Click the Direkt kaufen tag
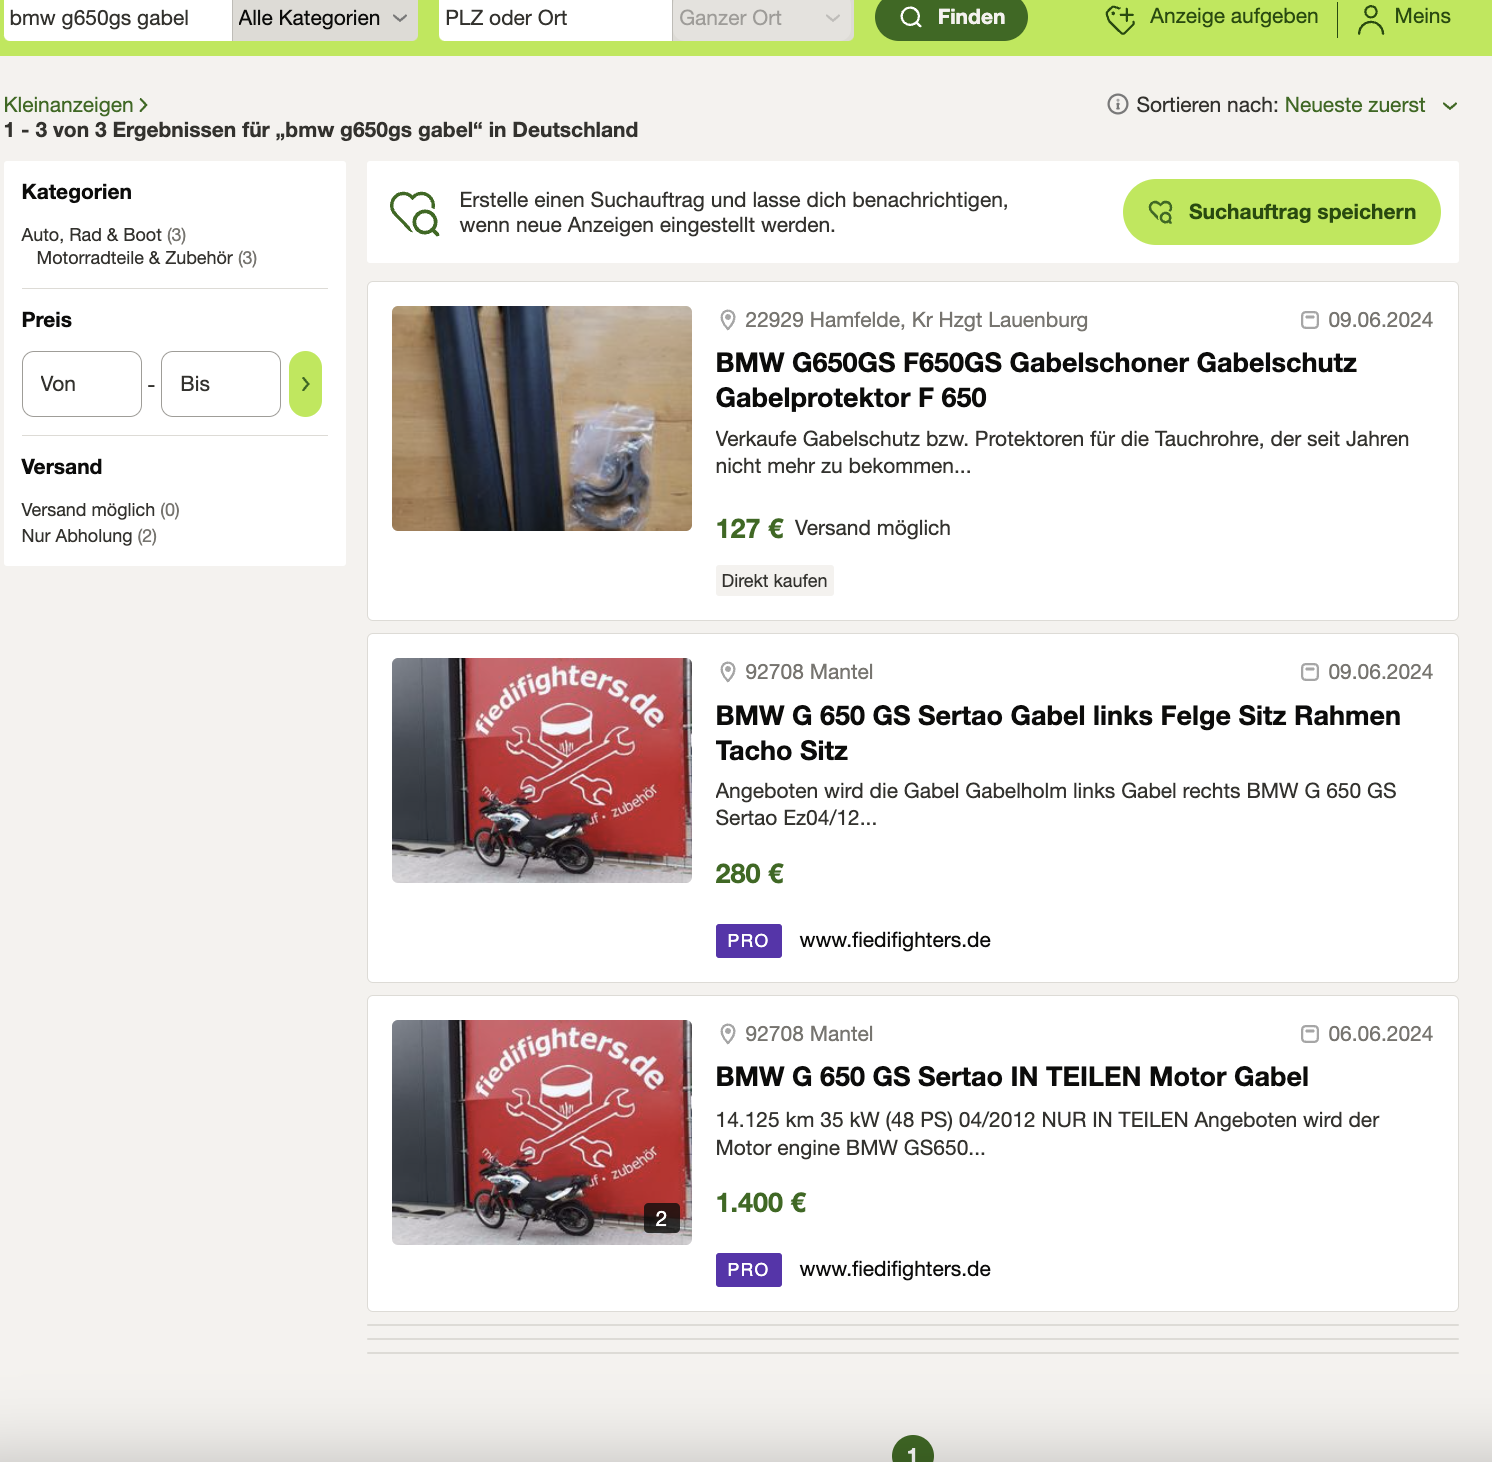1492x1462 pixels. pos(774,581)
